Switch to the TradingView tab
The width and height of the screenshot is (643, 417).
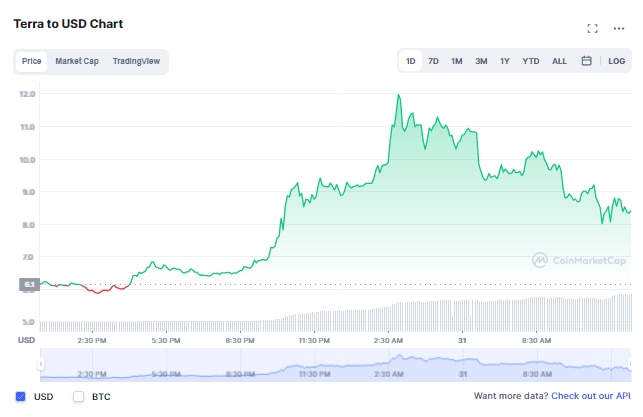tap(138, 61)
